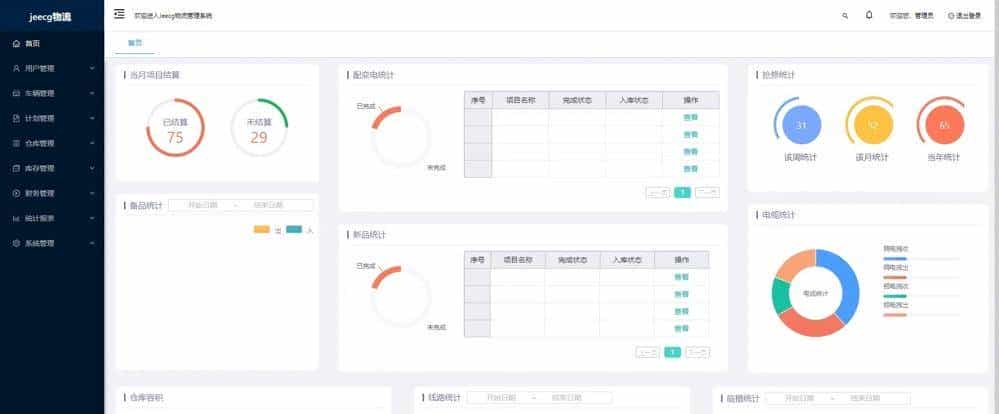This screenshot has height=414, width=999.
Task: Click first 查看 link in 配农电统计 table
Action: coord(691,117)
